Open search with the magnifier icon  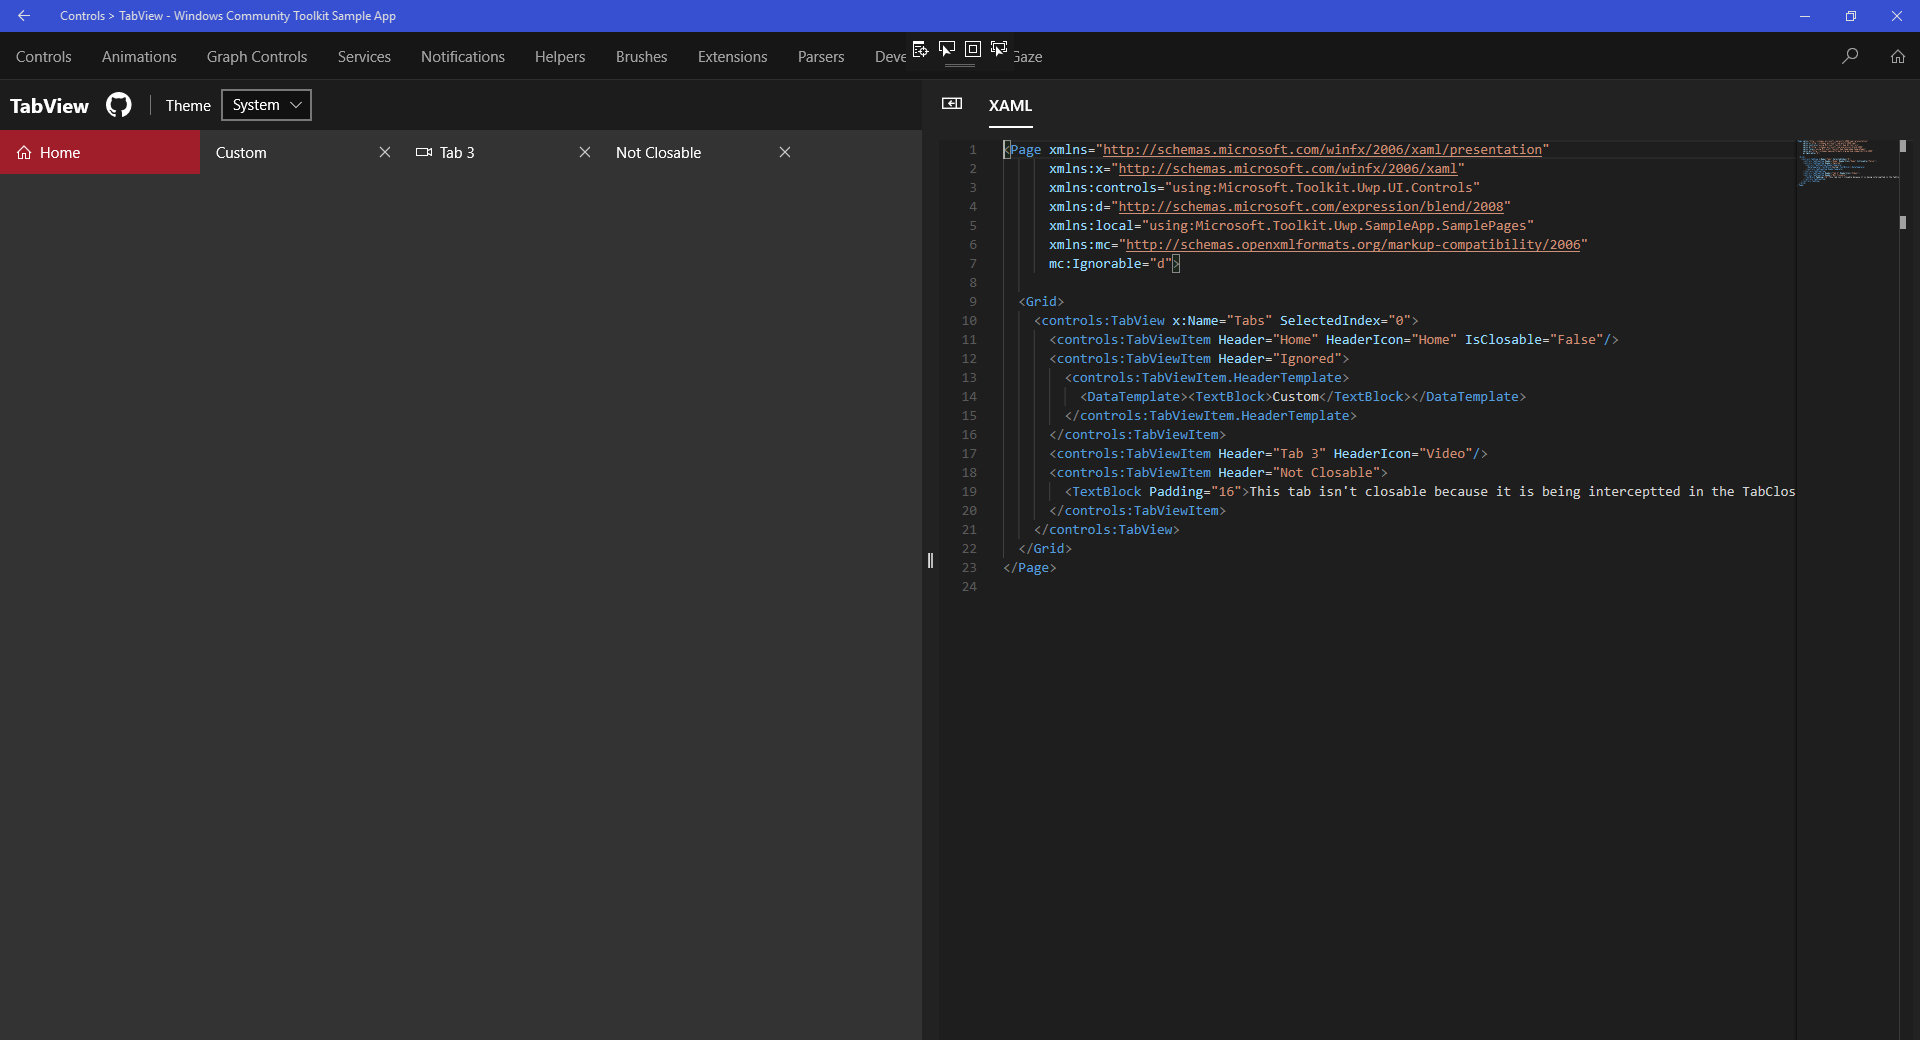tap(1852, 57)
